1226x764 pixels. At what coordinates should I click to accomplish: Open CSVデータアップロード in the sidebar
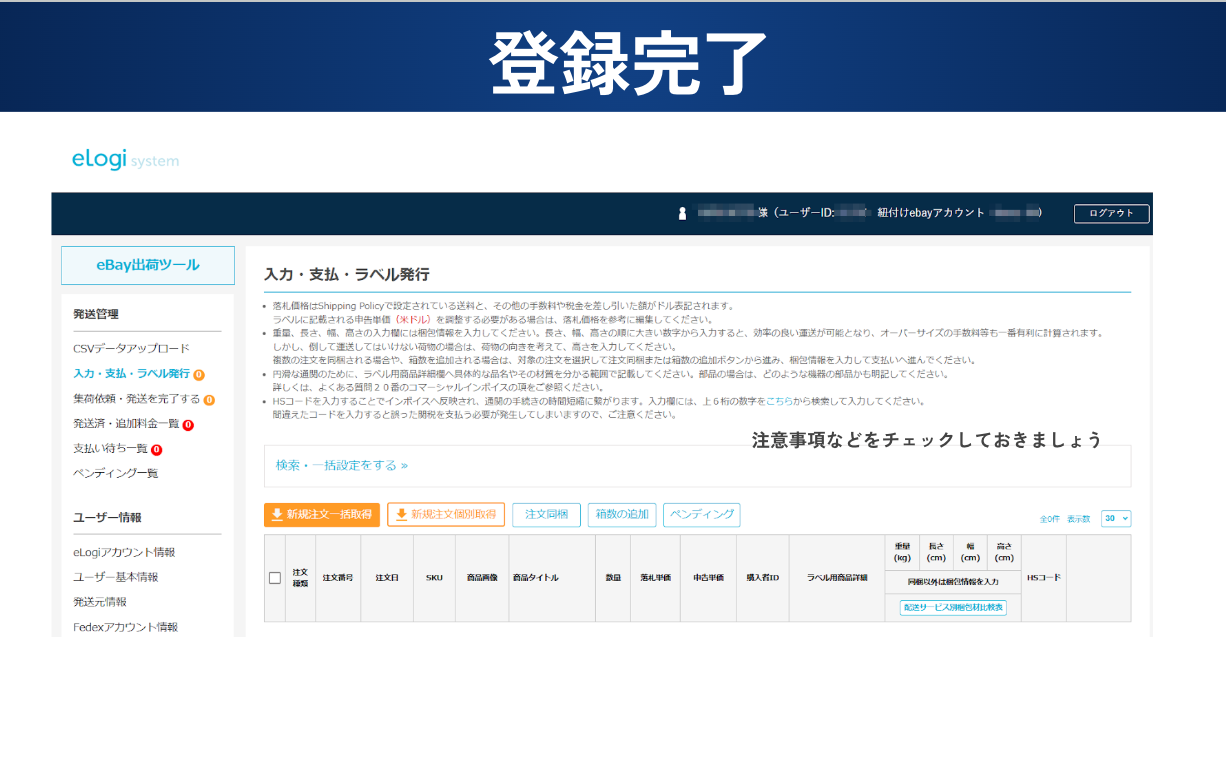131,349
